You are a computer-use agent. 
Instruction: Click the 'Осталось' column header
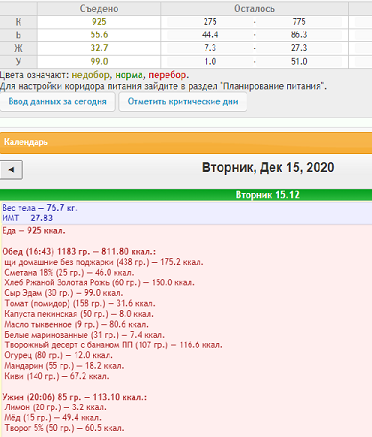[x=254, y=9]
